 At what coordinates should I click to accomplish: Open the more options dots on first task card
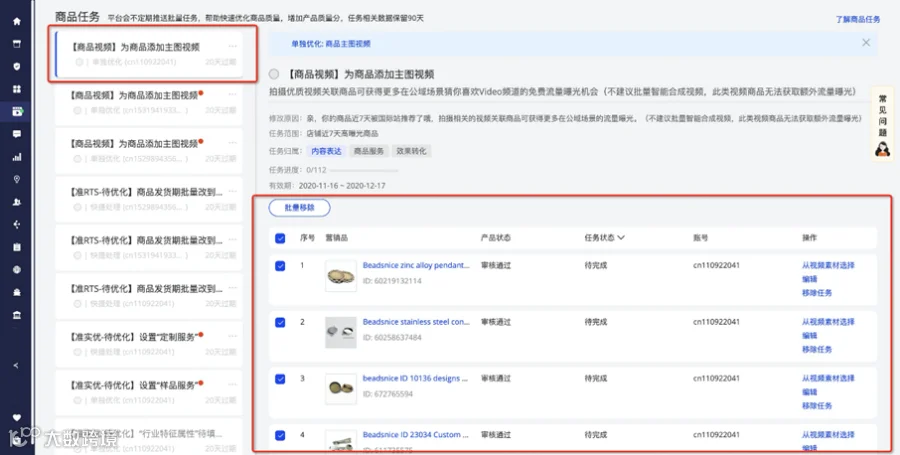pyautogui.click(x=232, y=46)
